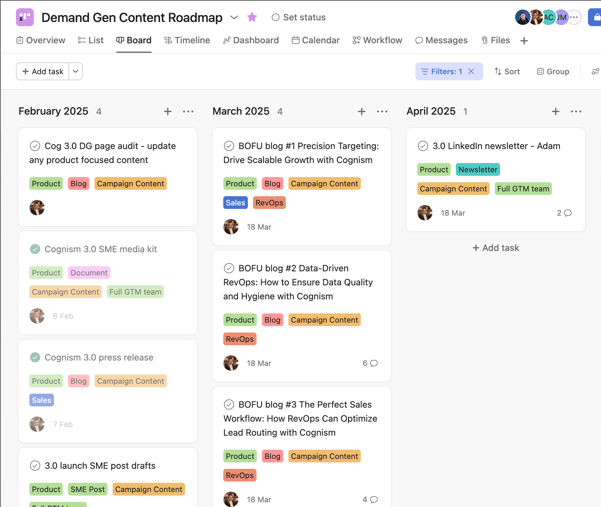Click RevOps tag on BOFU blog #2 card

(x=240, y=339)
